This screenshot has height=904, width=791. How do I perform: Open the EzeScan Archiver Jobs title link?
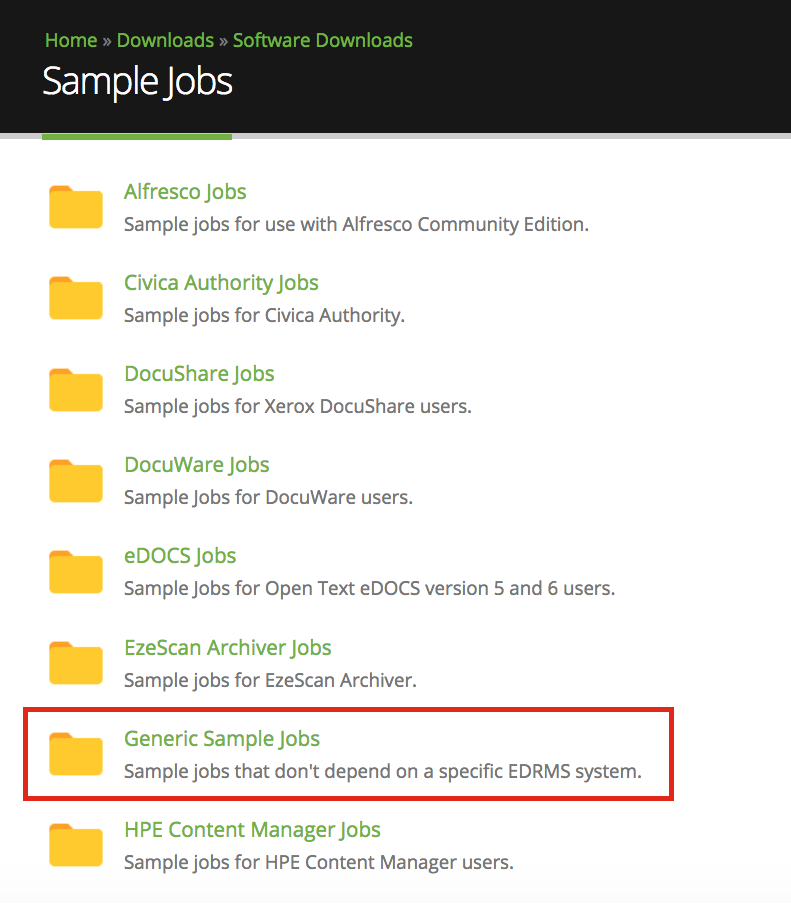(227, 648)
